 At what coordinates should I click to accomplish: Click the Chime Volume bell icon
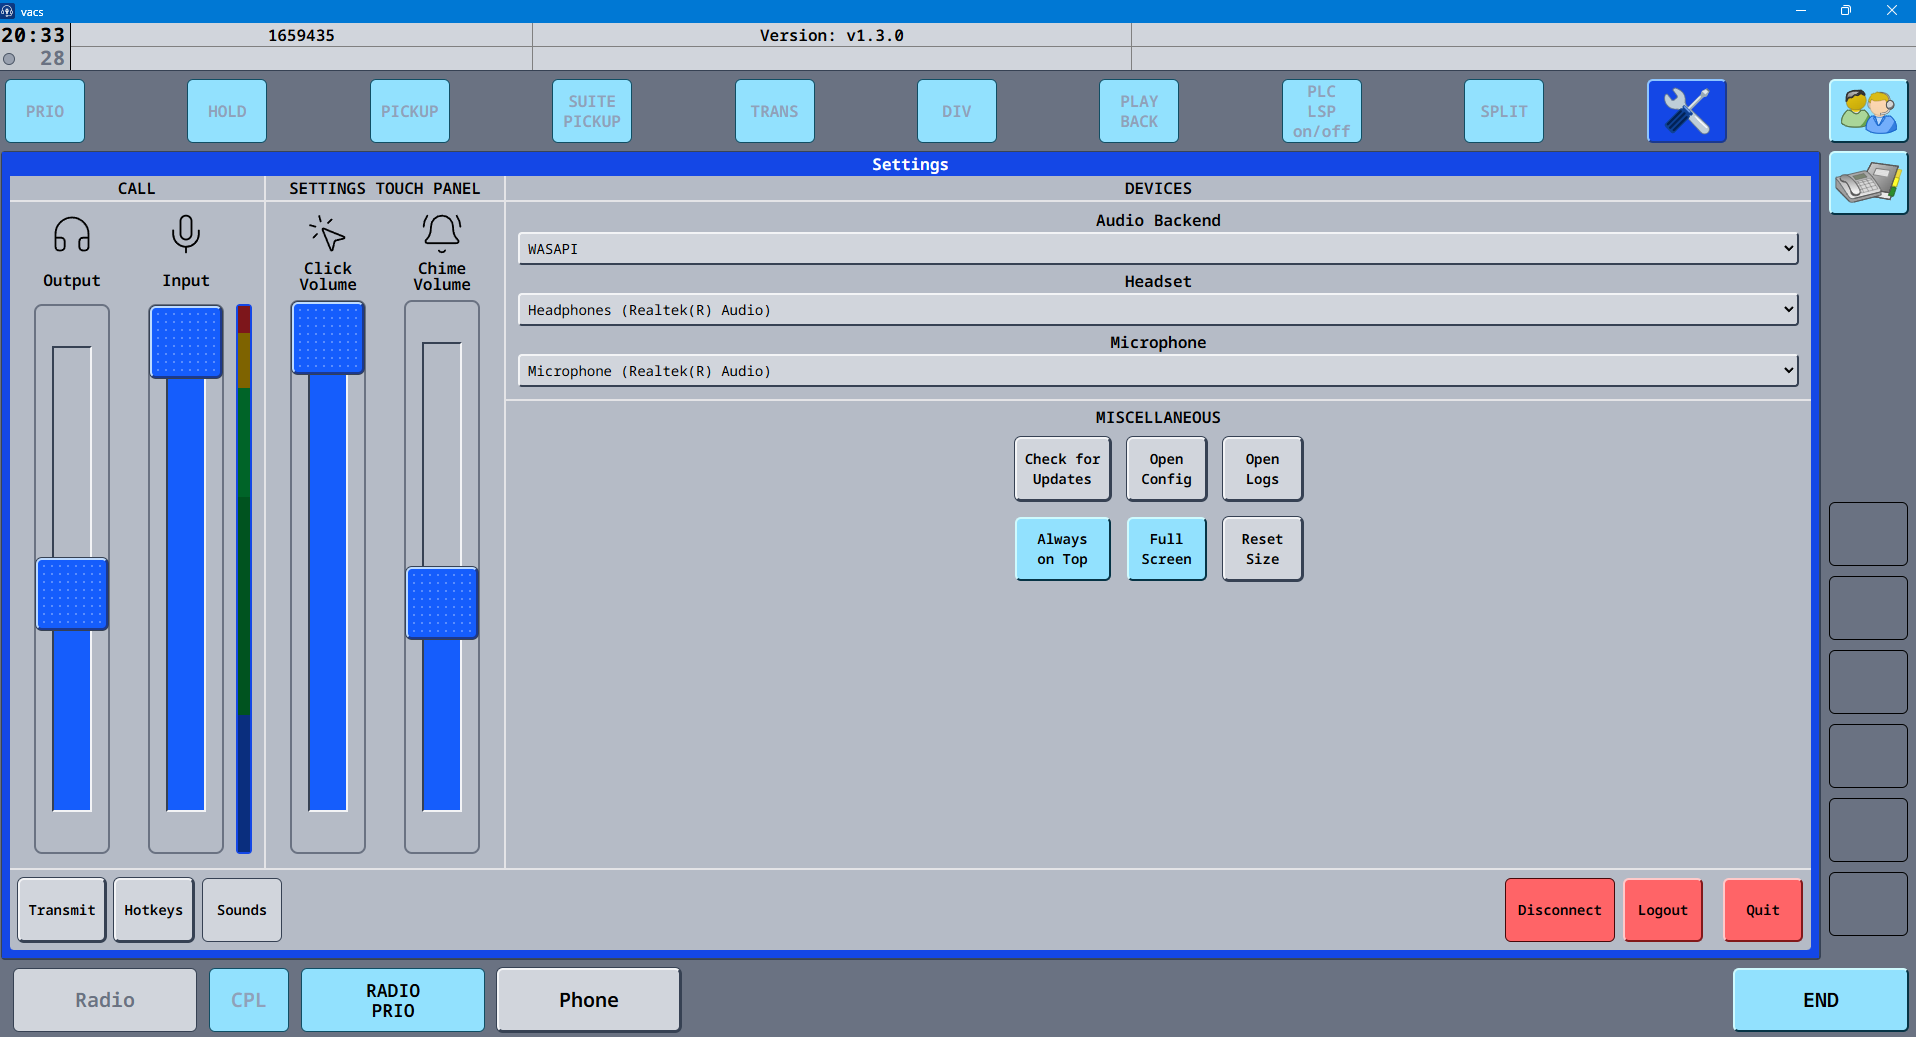pos(441,232)
